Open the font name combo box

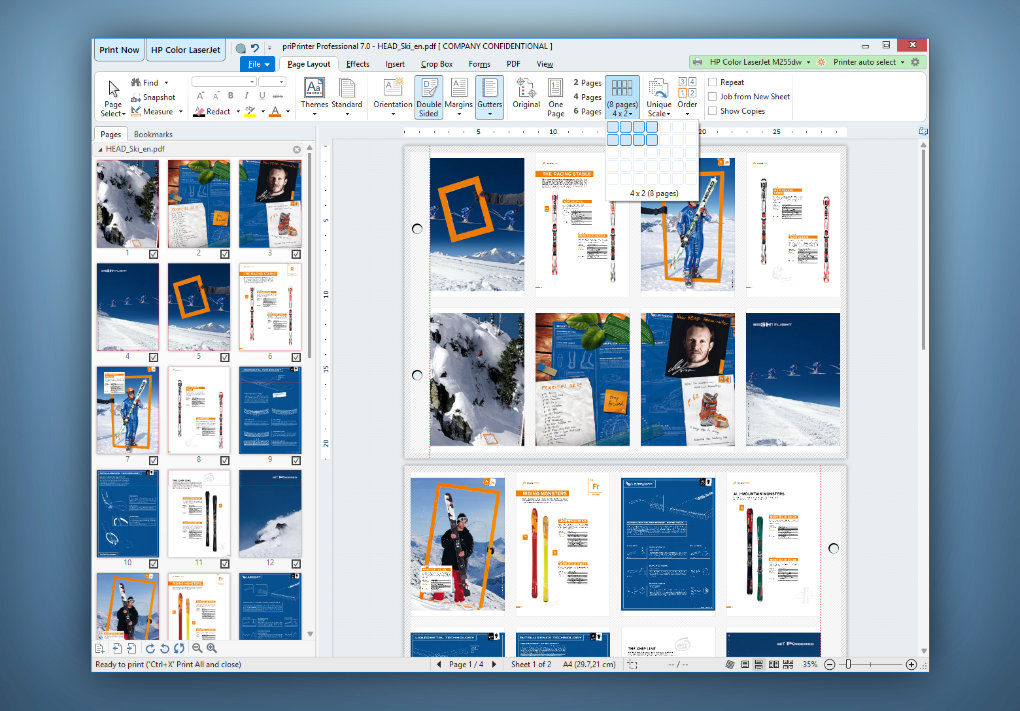[x=224, y=82]
